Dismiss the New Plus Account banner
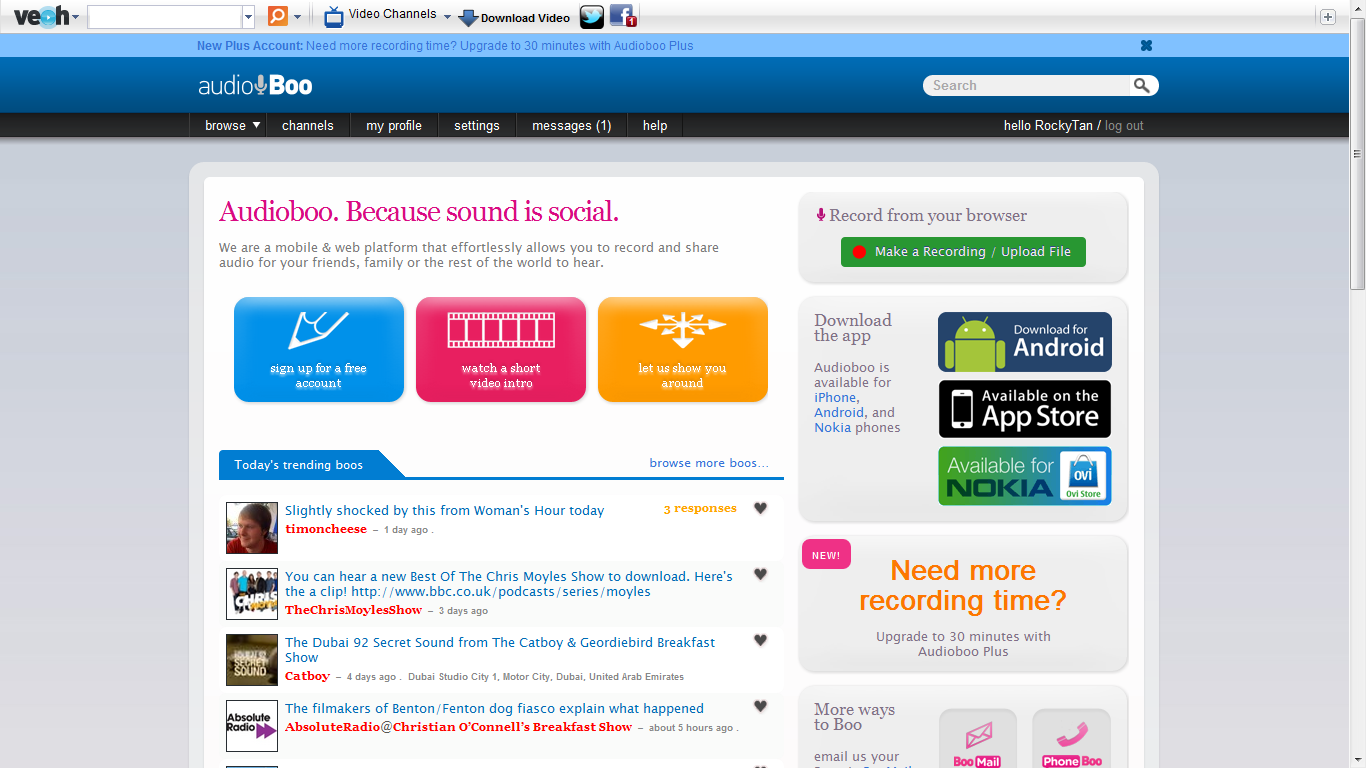 tap(1146, 45)
